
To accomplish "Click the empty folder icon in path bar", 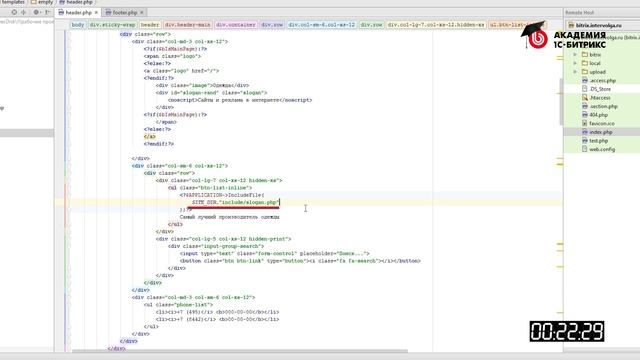I will pyautogui.click(x=34, y=2).
